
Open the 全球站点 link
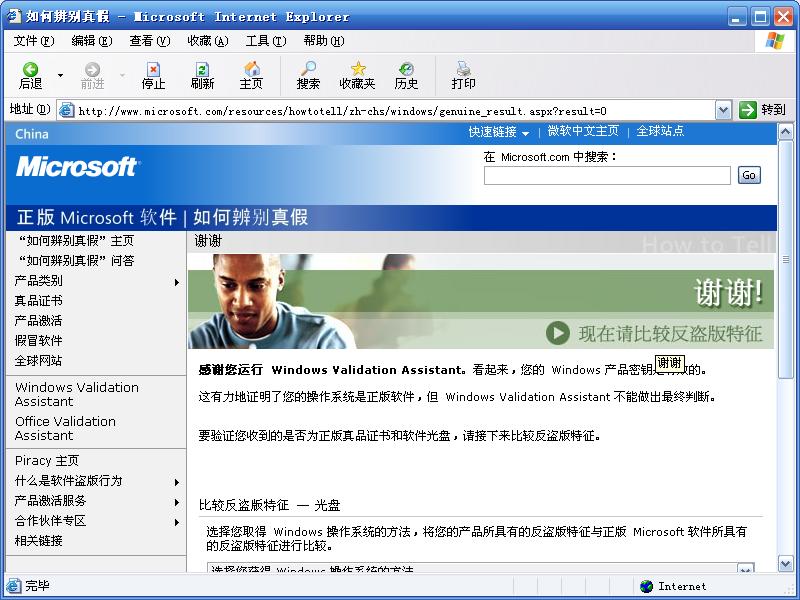click(660, 131)
